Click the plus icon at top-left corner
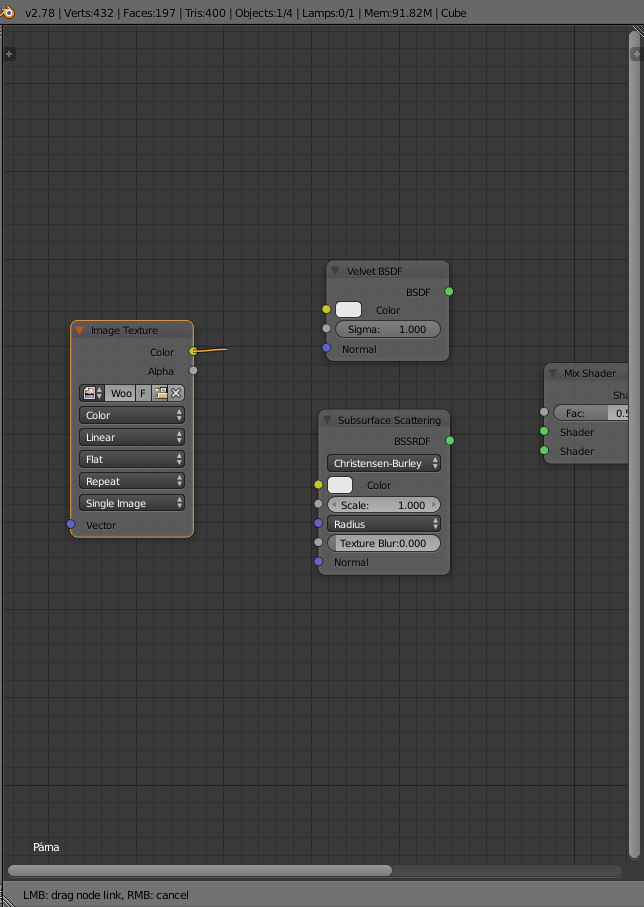644x907 pixels. tap(9, 54)
